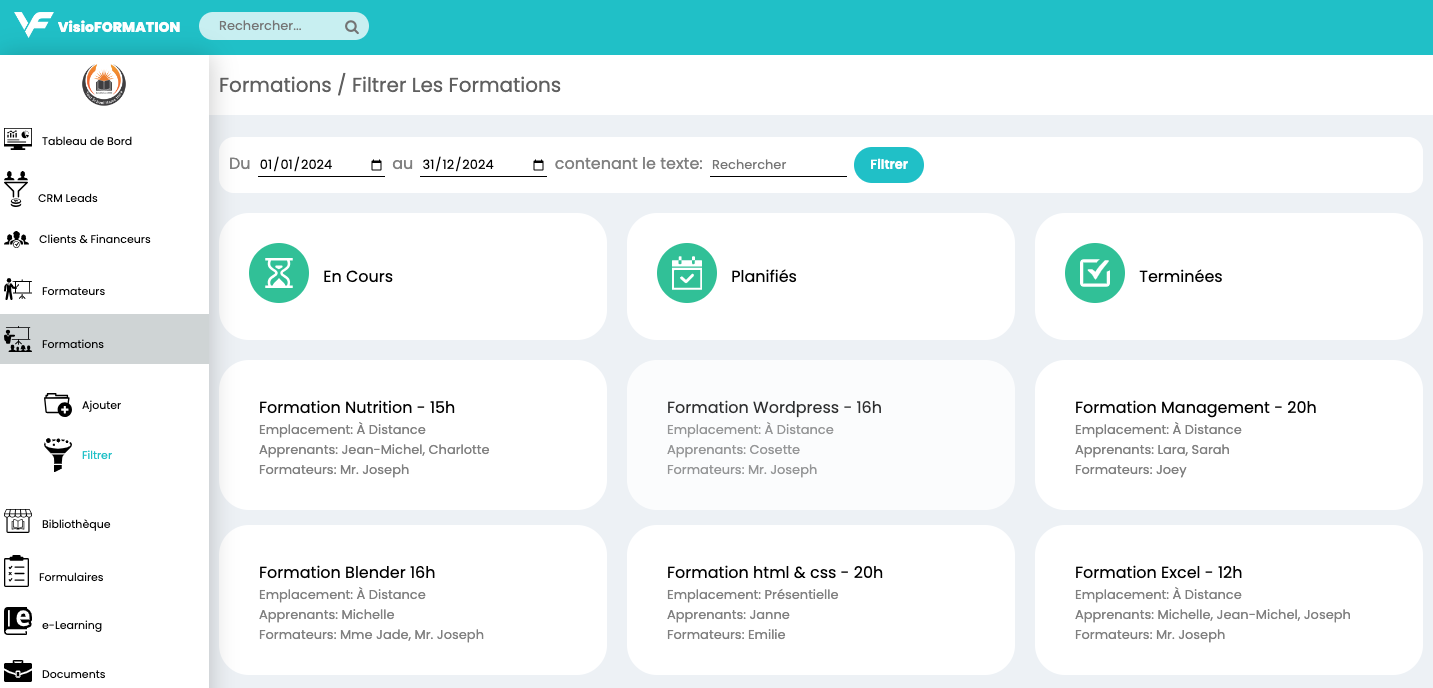Show En Cours formations

coord(413,276)
